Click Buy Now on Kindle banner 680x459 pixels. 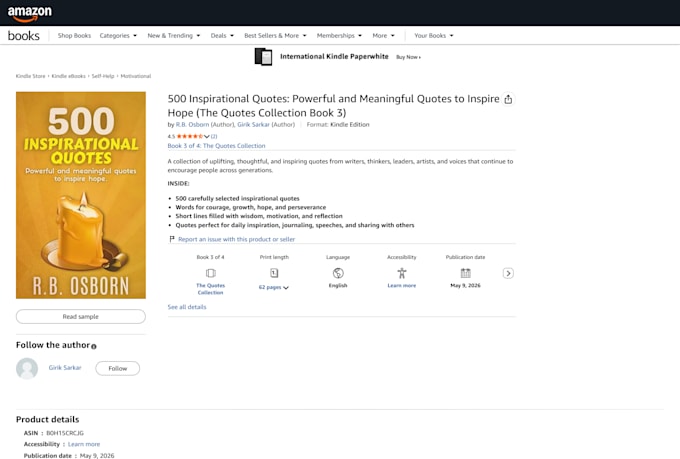(x=408, y=57)
